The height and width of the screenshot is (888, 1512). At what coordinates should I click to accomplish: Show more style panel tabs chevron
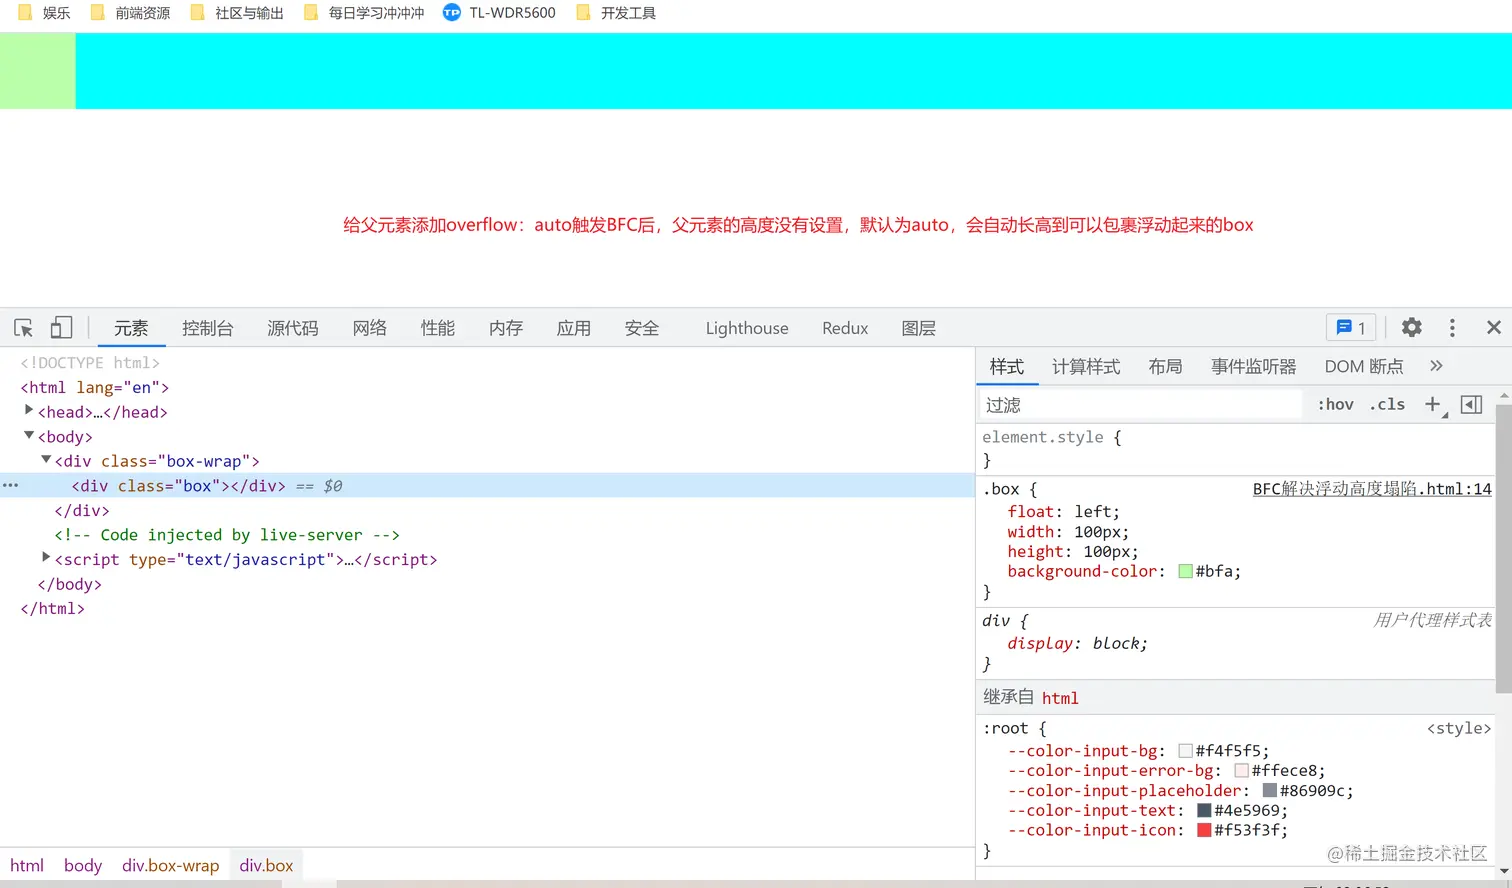pos(1436,366)
